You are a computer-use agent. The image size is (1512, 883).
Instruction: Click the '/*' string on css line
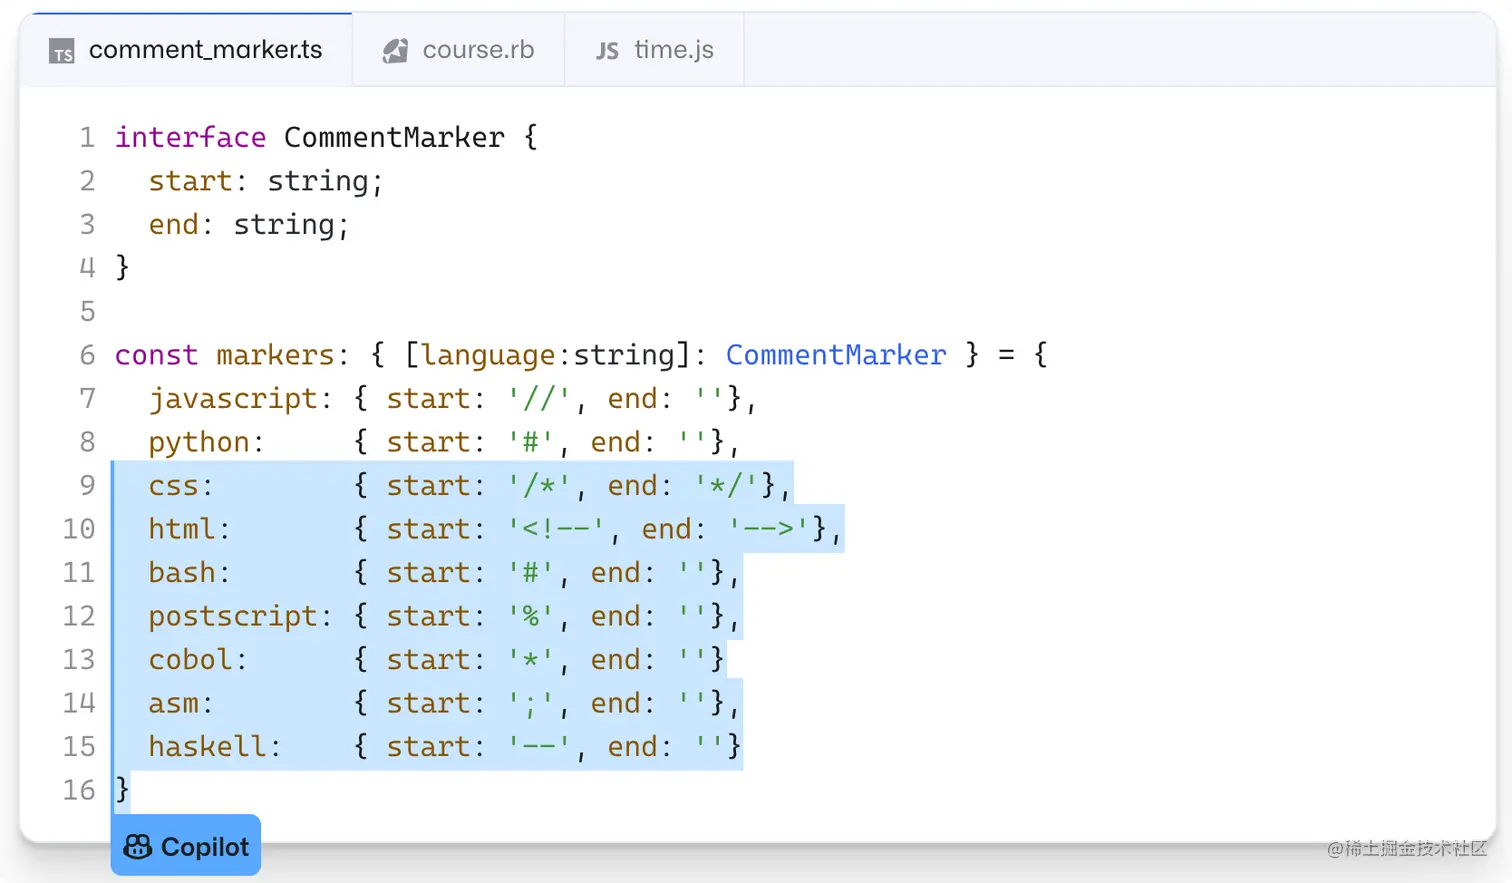coord(539,486)
